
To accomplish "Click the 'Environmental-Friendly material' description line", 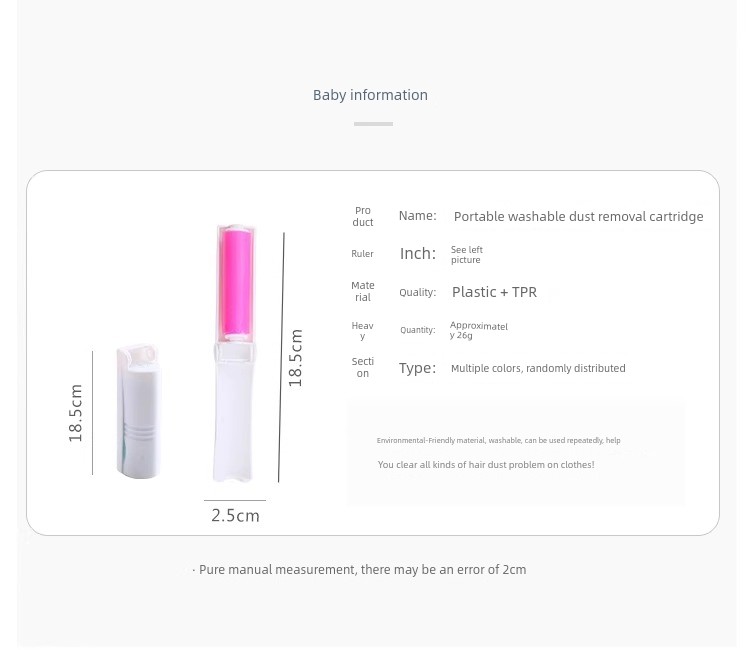I will coord(498,441).
